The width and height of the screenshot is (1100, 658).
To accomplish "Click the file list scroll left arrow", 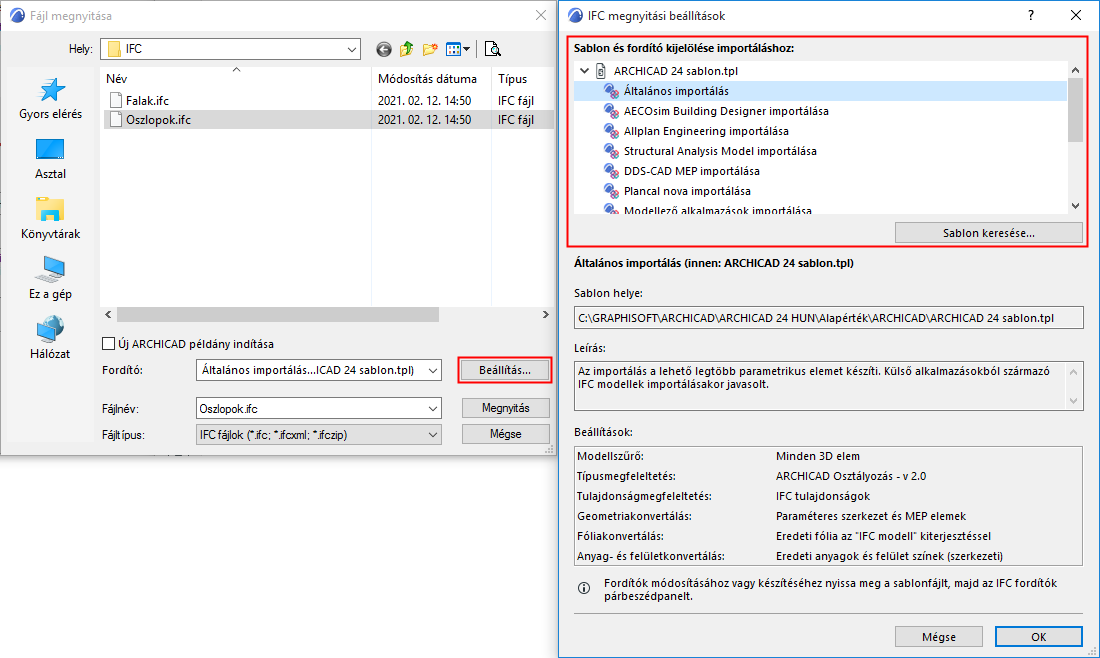I will [x=108, y=315].
